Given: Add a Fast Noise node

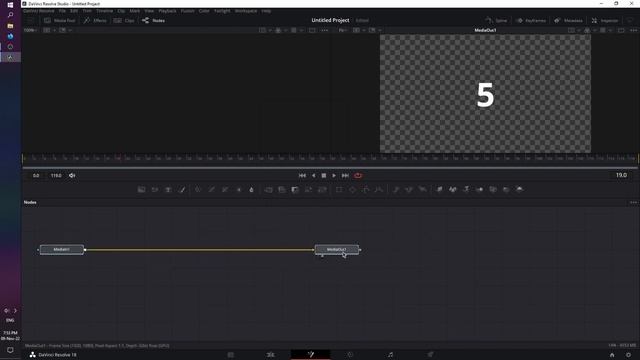Looking at the screenshot, I should pos(155,189).
